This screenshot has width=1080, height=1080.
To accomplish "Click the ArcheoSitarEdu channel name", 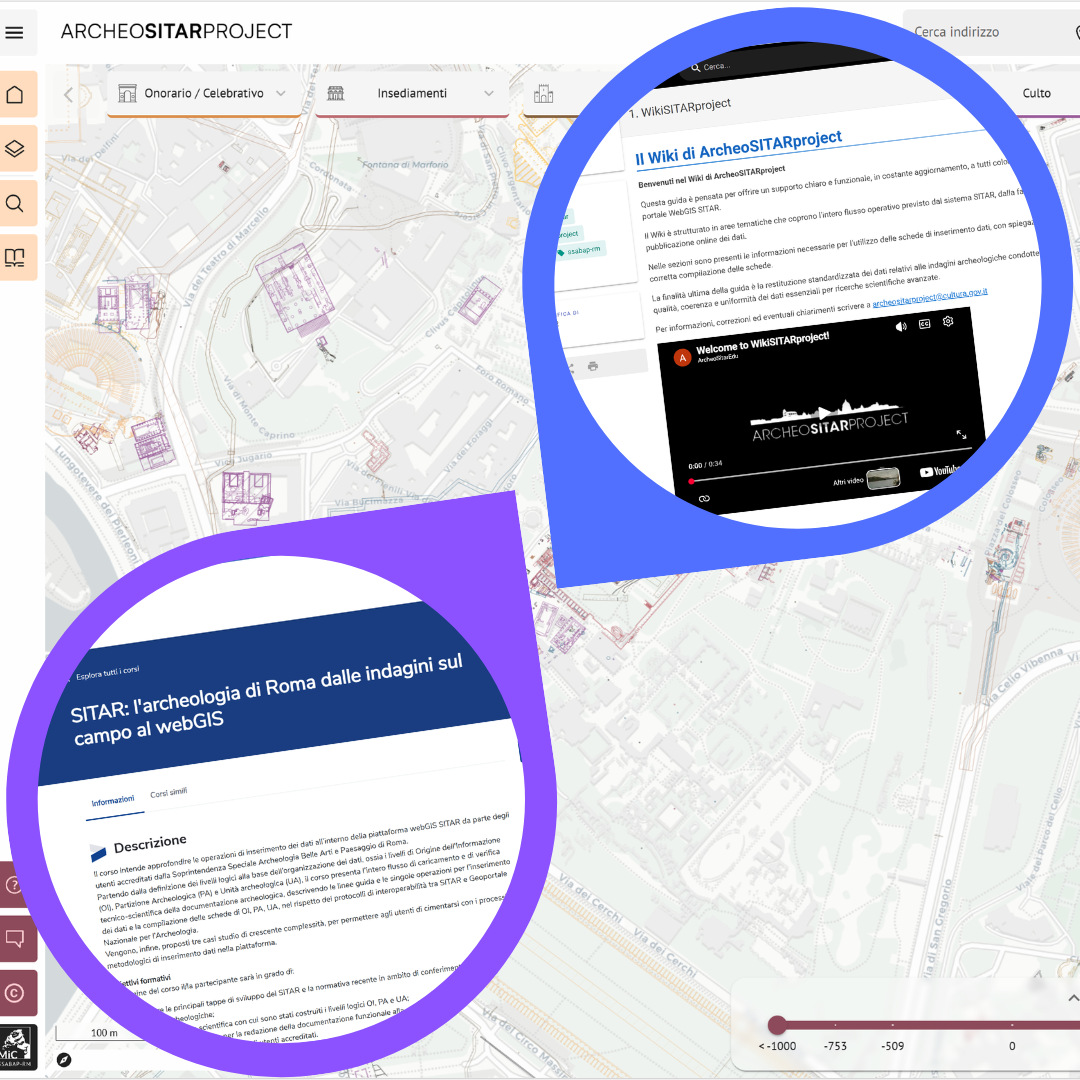I will [x=717, y=358].
